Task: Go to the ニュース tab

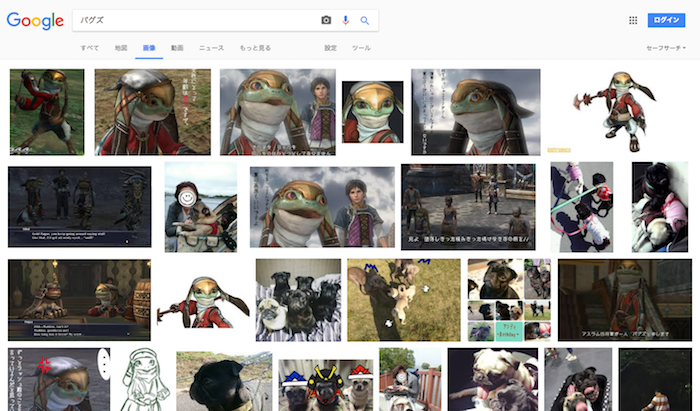Action: point(211,48)
